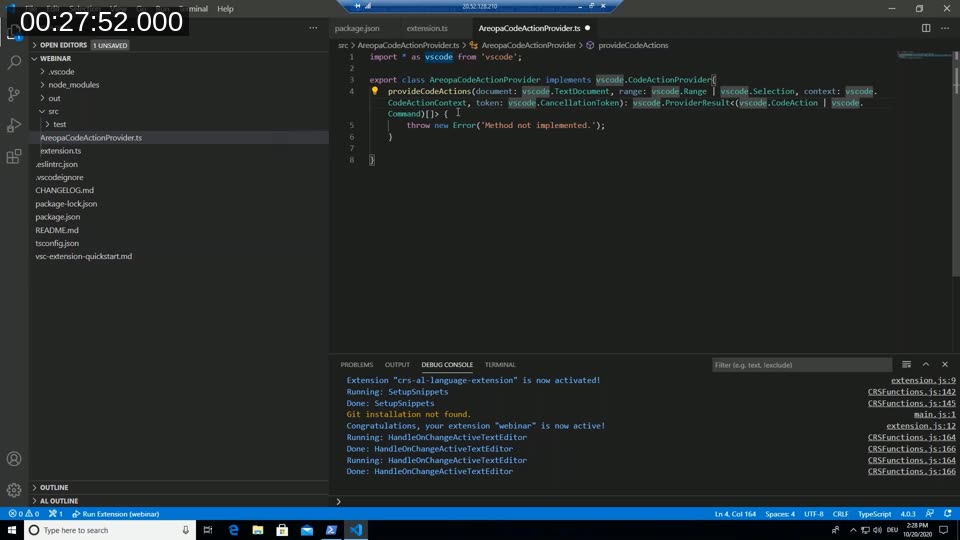This screenshot has width=960, height=540.
Task: Open package.json in the file tree
Action: coord(58,217)
